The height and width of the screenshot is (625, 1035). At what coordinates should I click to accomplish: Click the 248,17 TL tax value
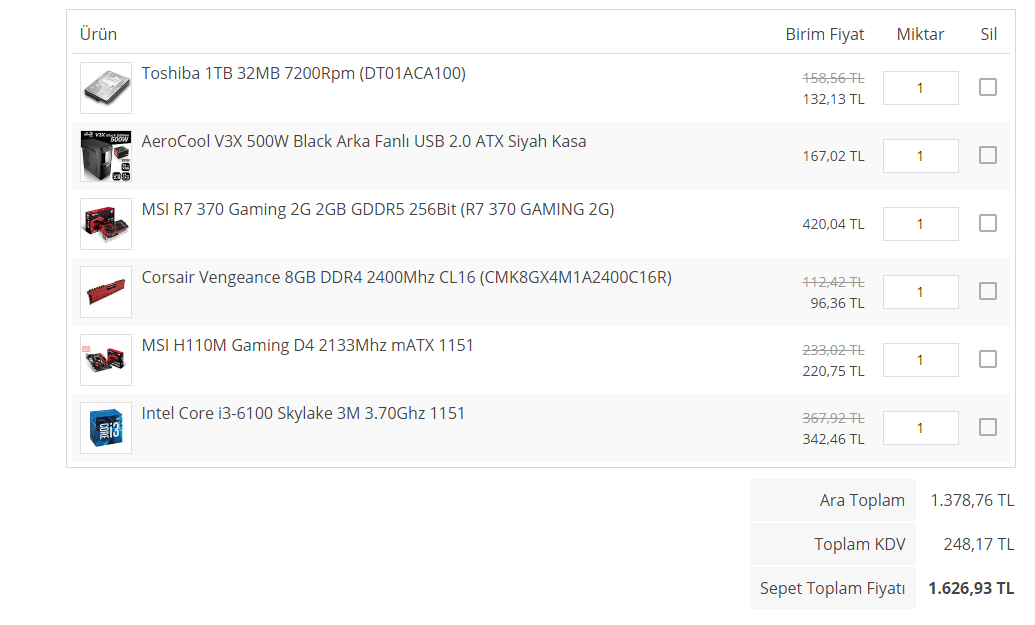[978, 544]
